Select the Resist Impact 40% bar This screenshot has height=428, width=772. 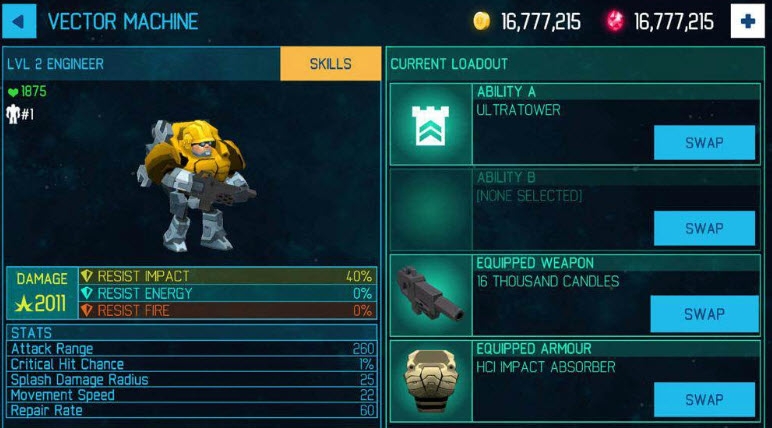click(227, 276)
